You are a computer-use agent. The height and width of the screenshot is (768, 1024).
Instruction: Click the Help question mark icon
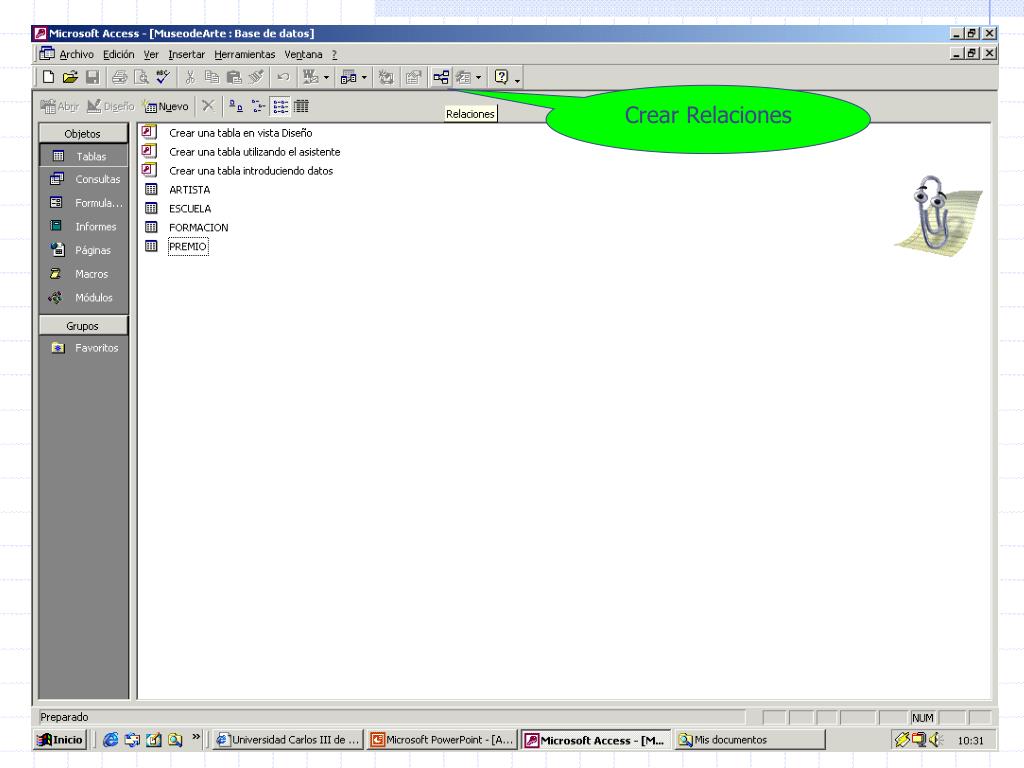[501, 77]
